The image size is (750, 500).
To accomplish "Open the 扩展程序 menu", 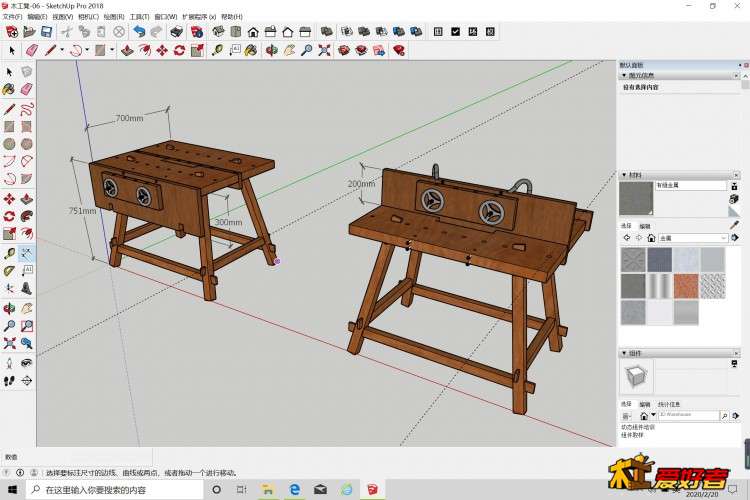I will 199,17.
